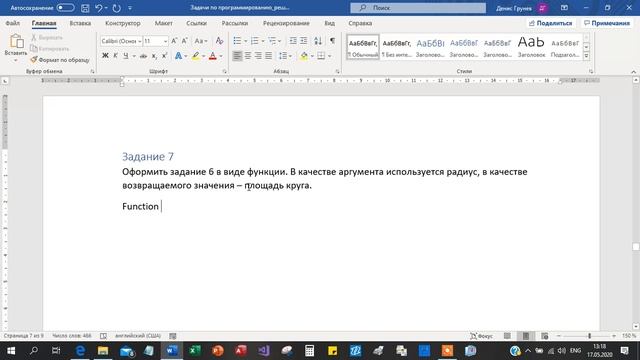The image size is (640, 360).
Task: Clear all formatting icon
Action: [x=219, y=41]
